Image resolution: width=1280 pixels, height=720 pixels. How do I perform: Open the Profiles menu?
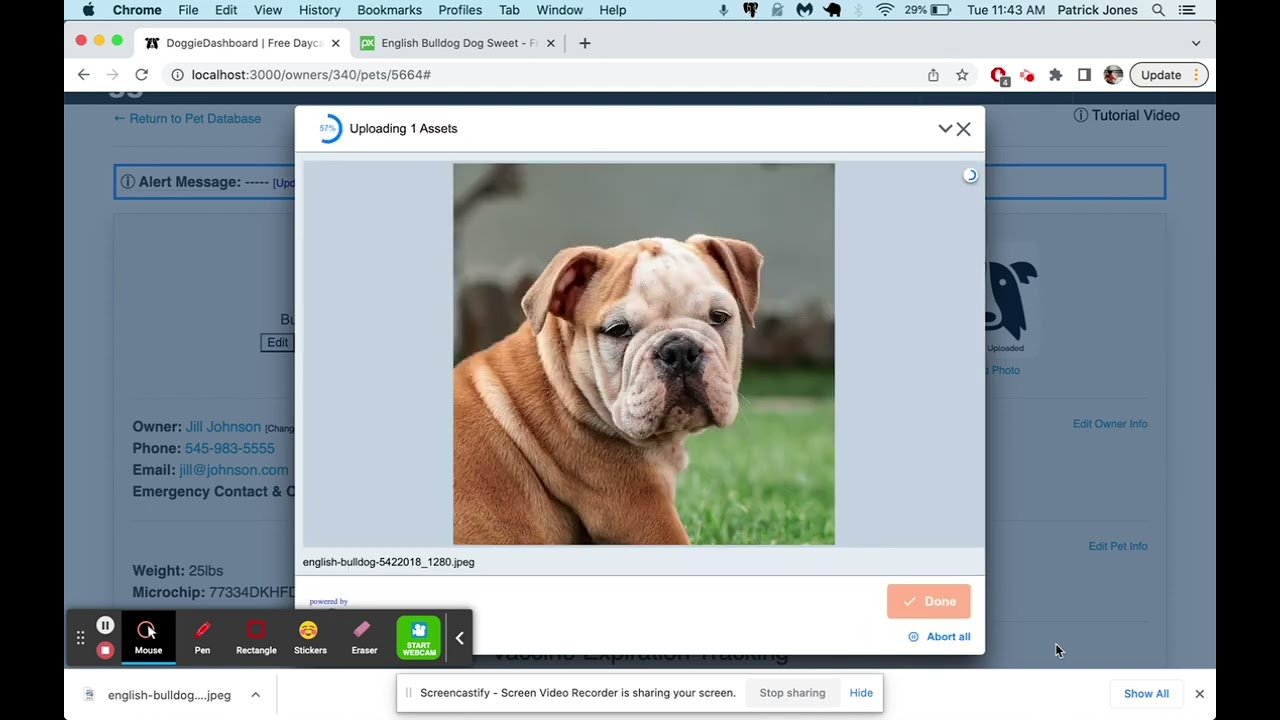point(460,10)
